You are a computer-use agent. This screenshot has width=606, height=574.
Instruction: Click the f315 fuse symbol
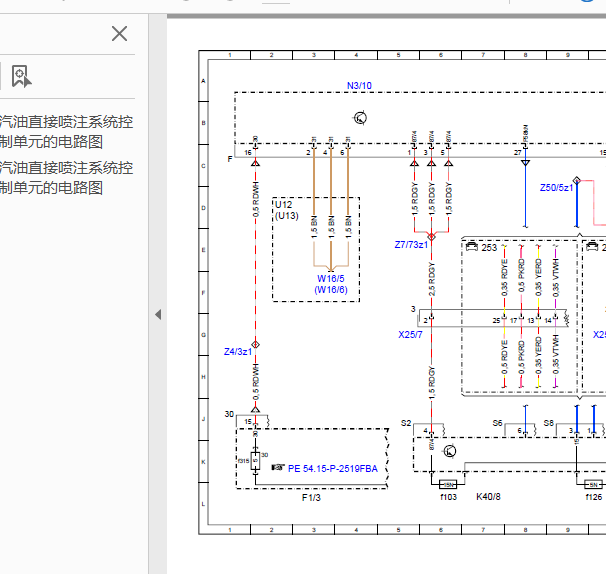pyautogui.click(x=255, y=461)
